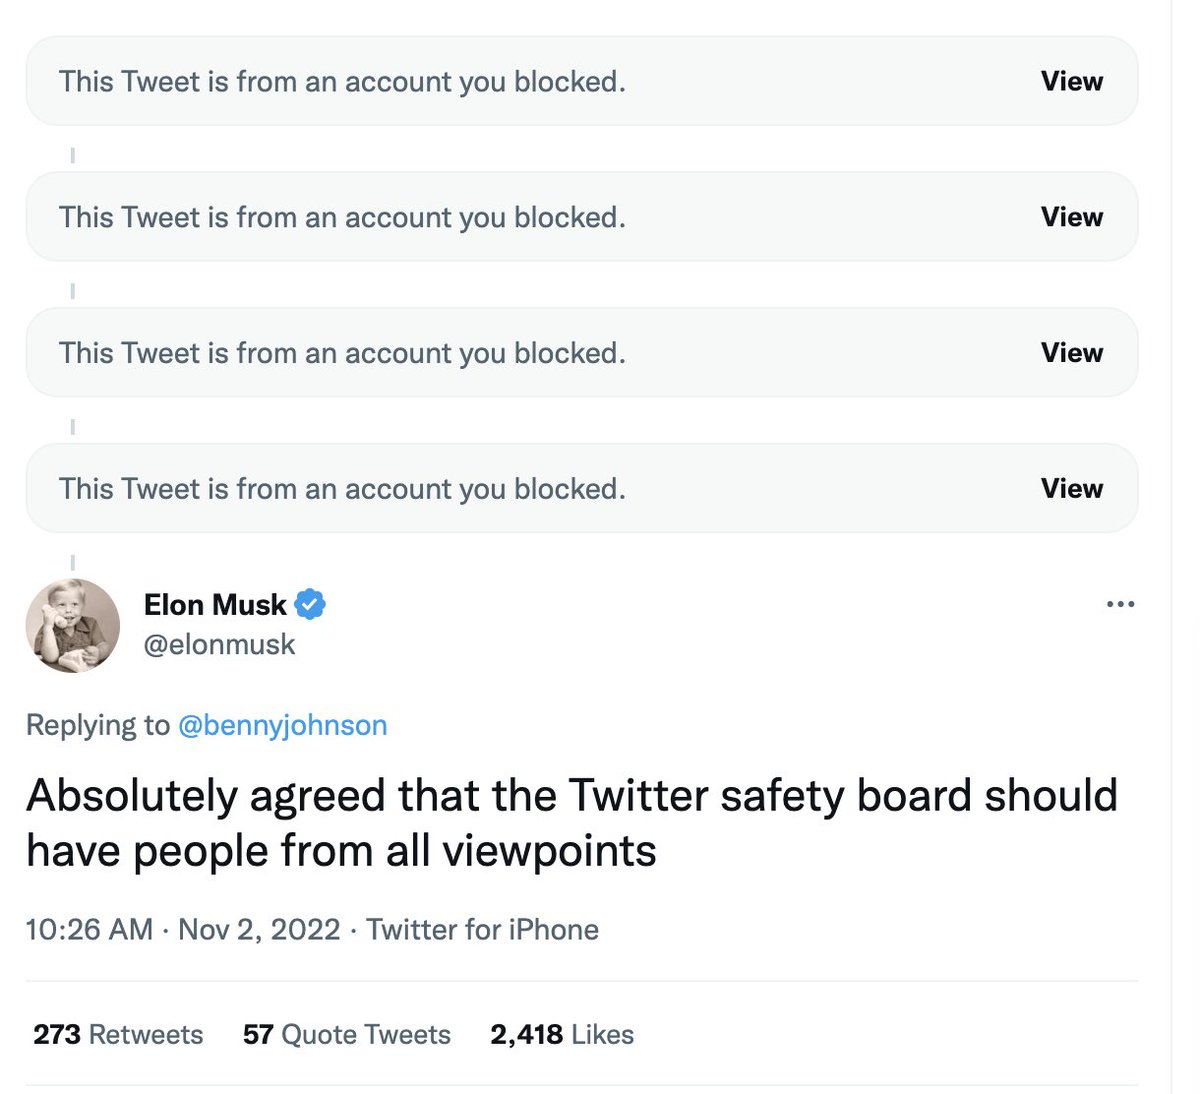
Task: View the third blocked tweet
Action: [x=1071, y=353]
